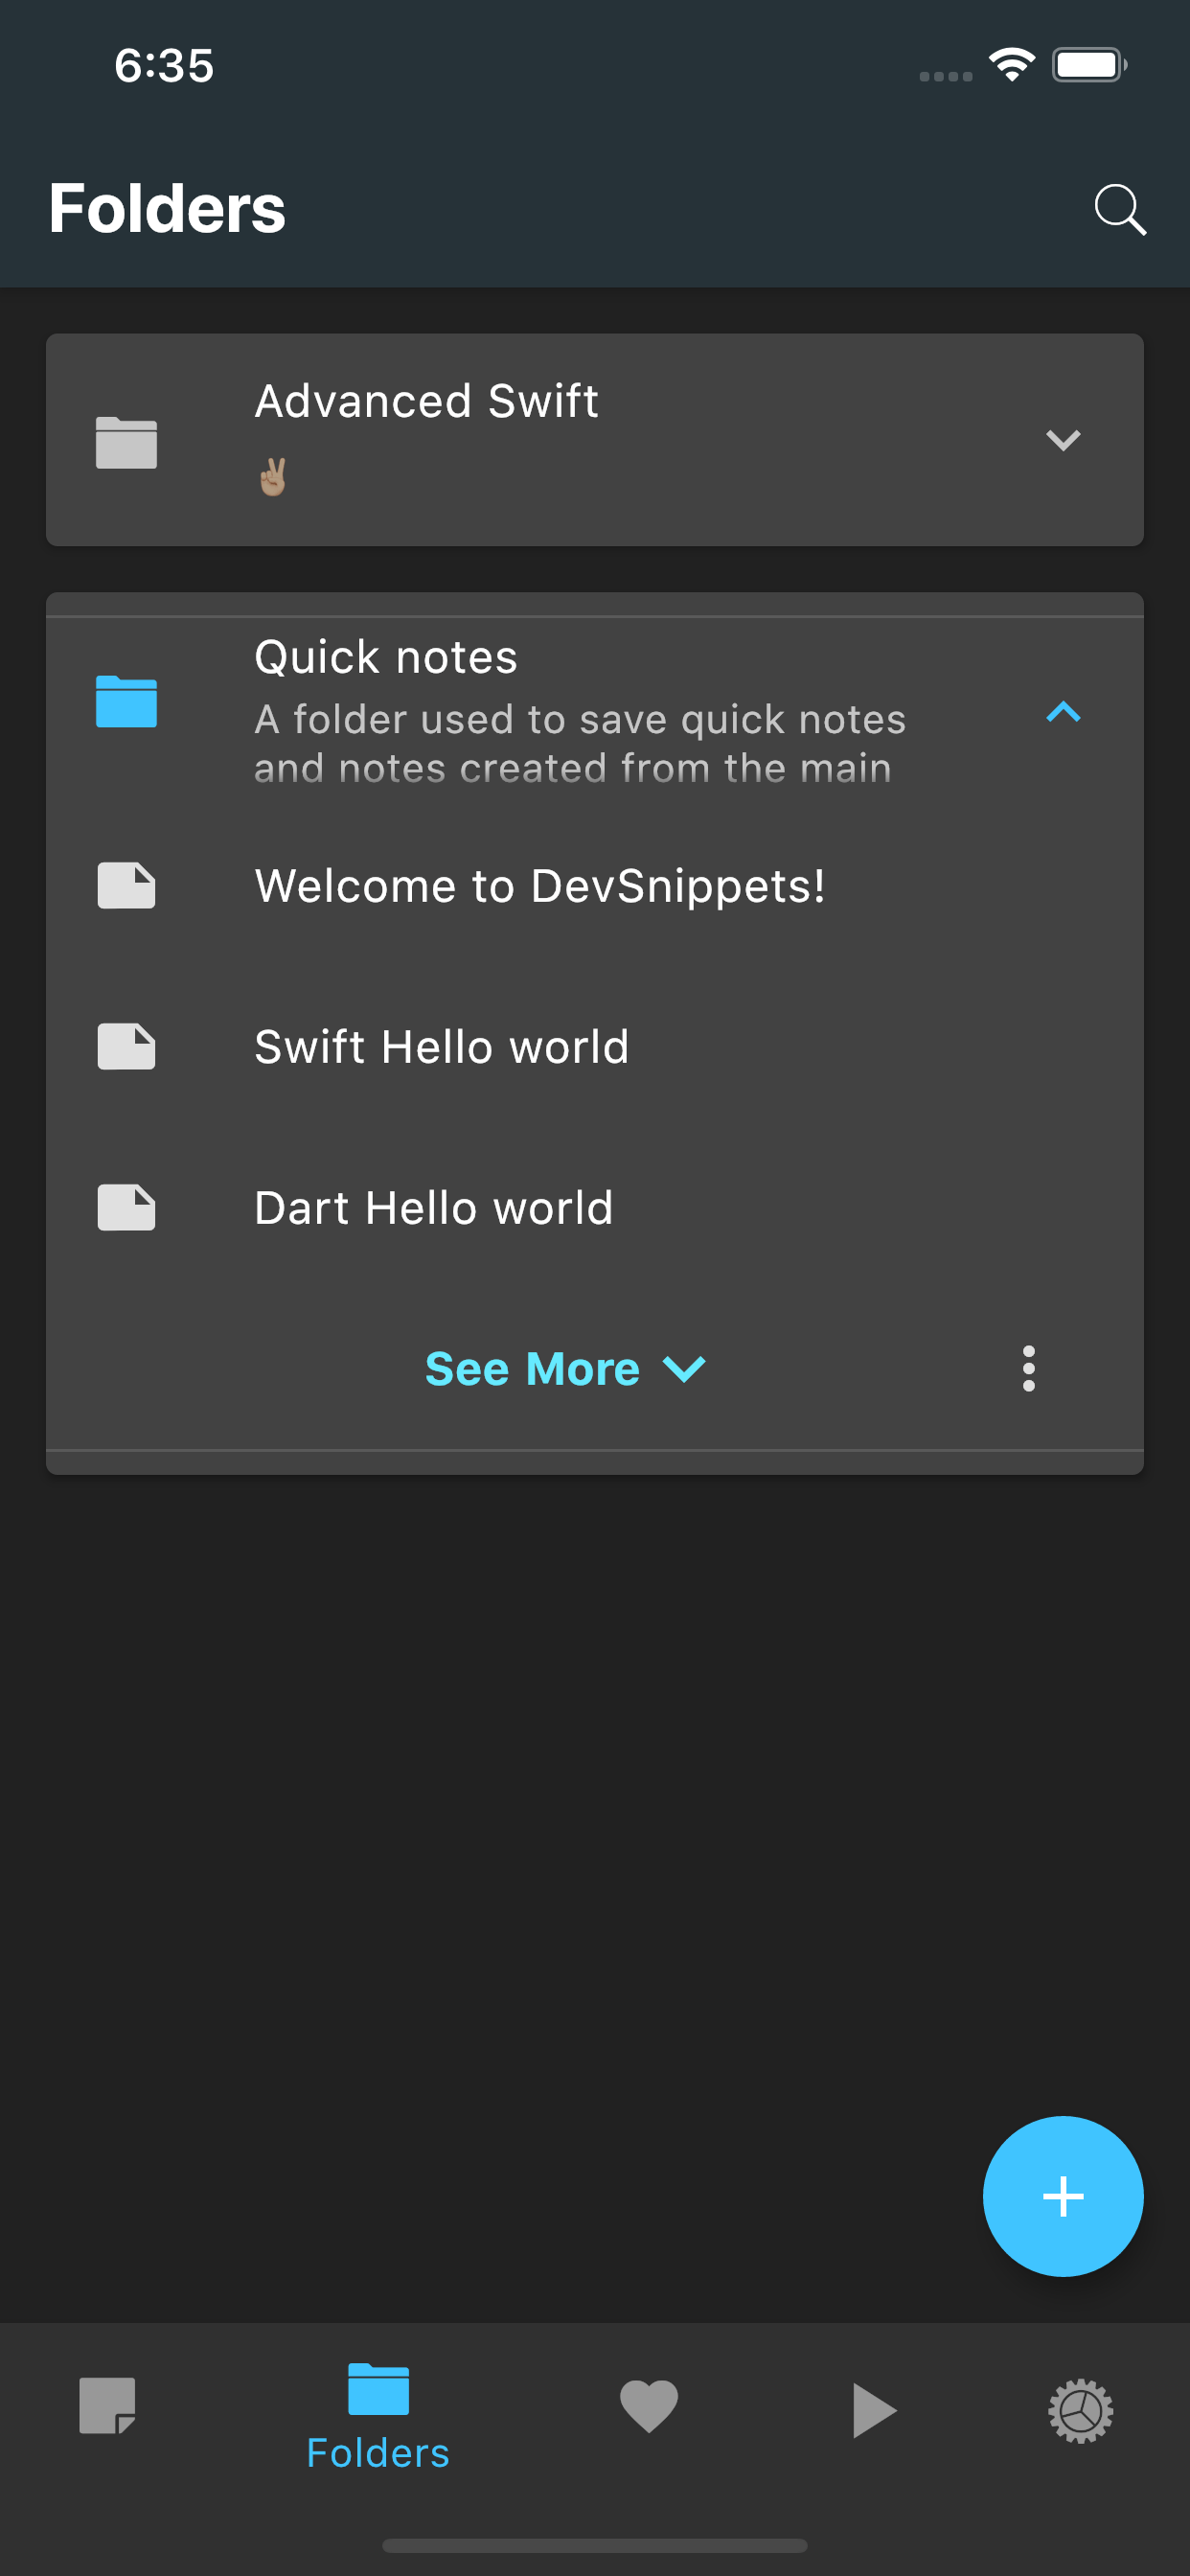
Task: Tap the Wi-Fi status icon
Action: click(1011, 65)
